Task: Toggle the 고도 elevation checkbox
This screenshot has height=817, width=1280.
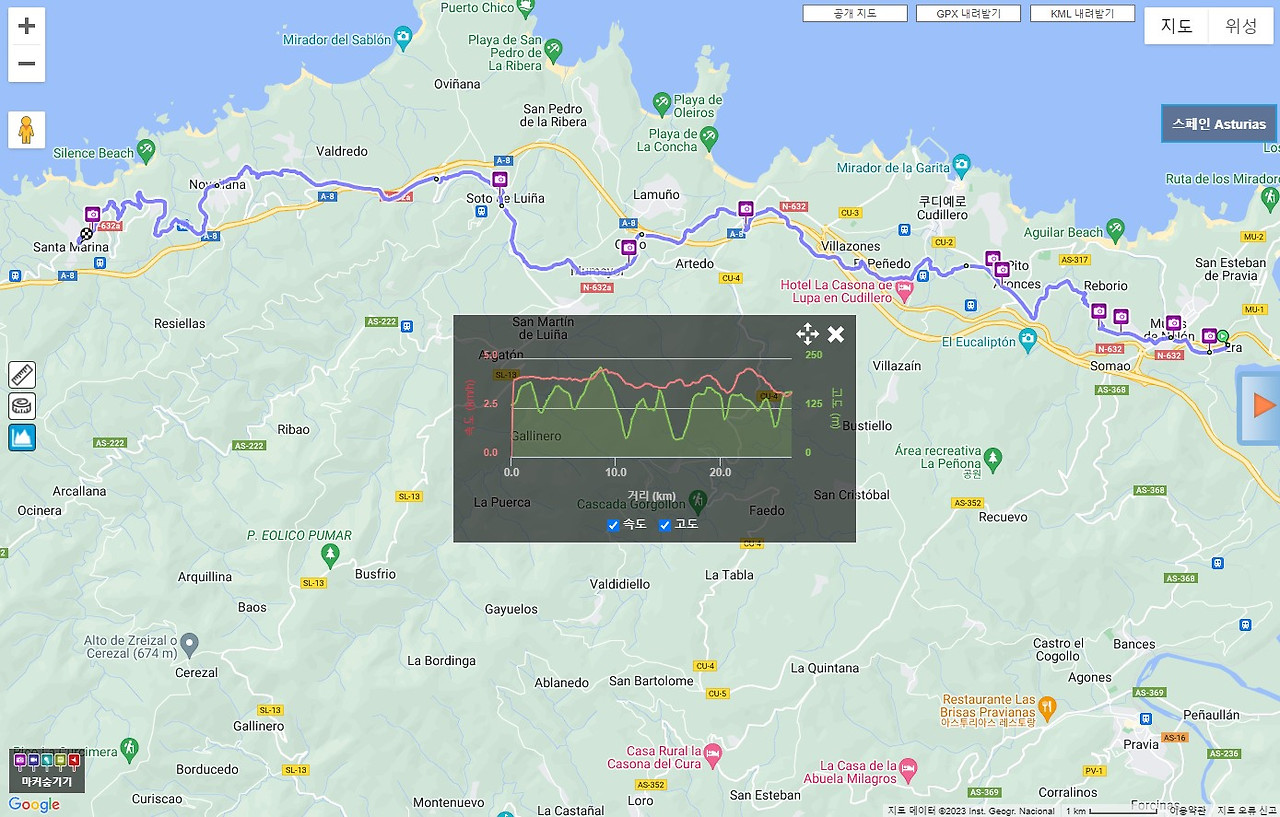Action: (665, 525)
